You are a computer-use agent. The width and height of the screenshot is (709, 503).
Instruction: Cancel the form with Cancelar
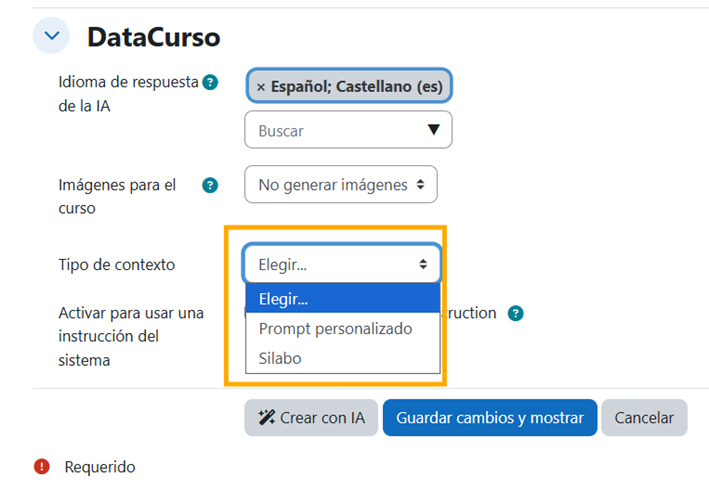pos(644,418)
